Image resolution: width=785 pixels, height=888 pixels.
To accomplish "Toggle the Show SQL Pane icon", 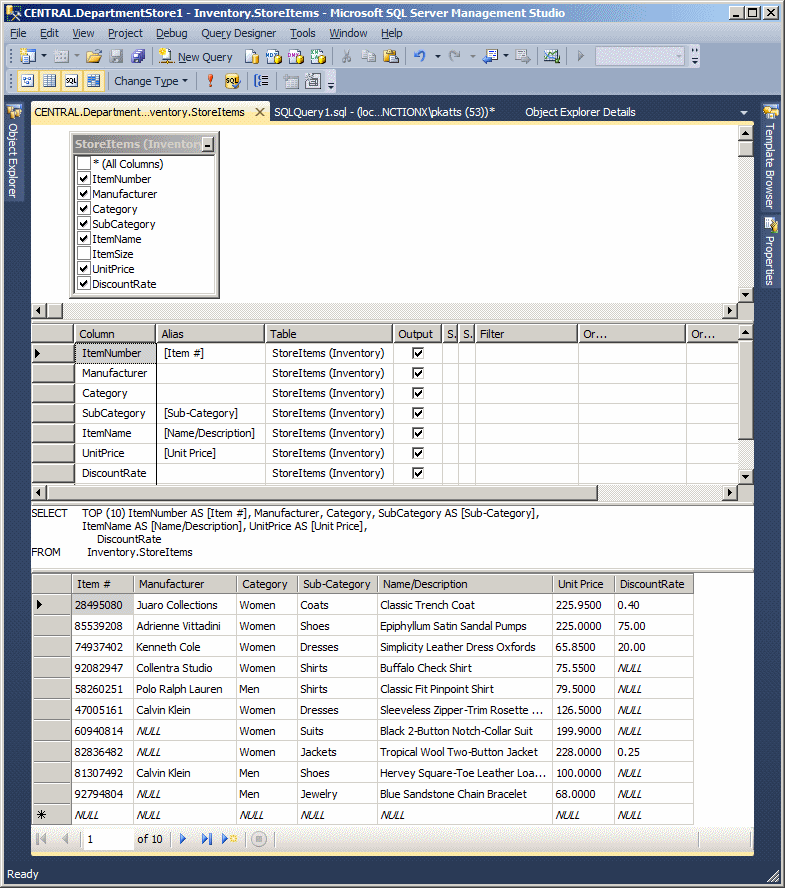I will point(71,81).
